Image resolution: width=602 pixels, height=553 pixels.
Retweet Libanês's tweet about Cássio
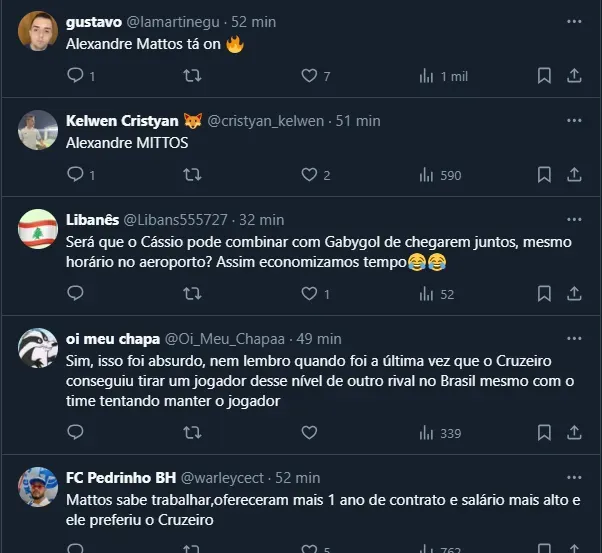(193, 294)
